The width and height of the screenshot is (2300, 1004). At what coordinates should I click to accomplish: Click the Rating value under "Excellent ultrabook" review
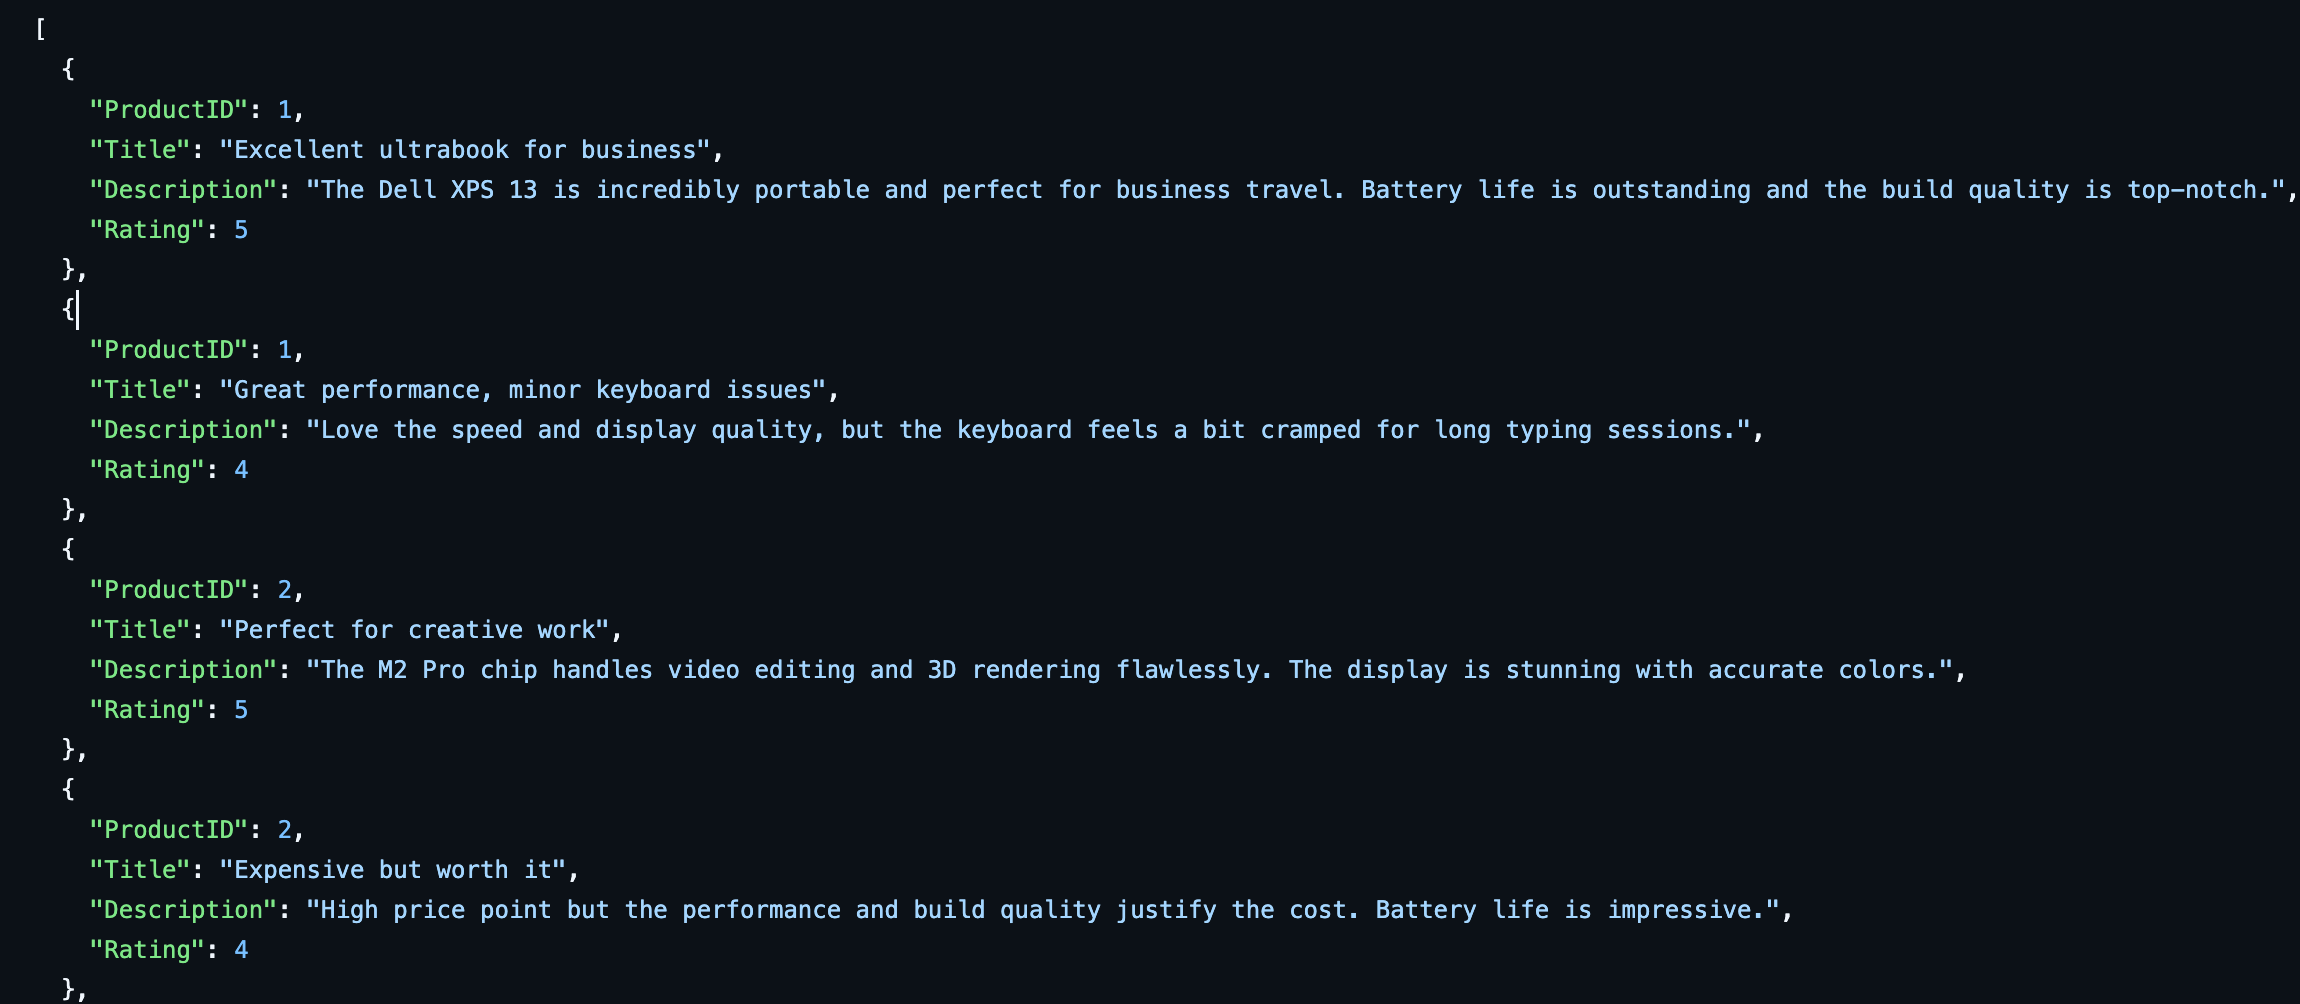[241, 230]
